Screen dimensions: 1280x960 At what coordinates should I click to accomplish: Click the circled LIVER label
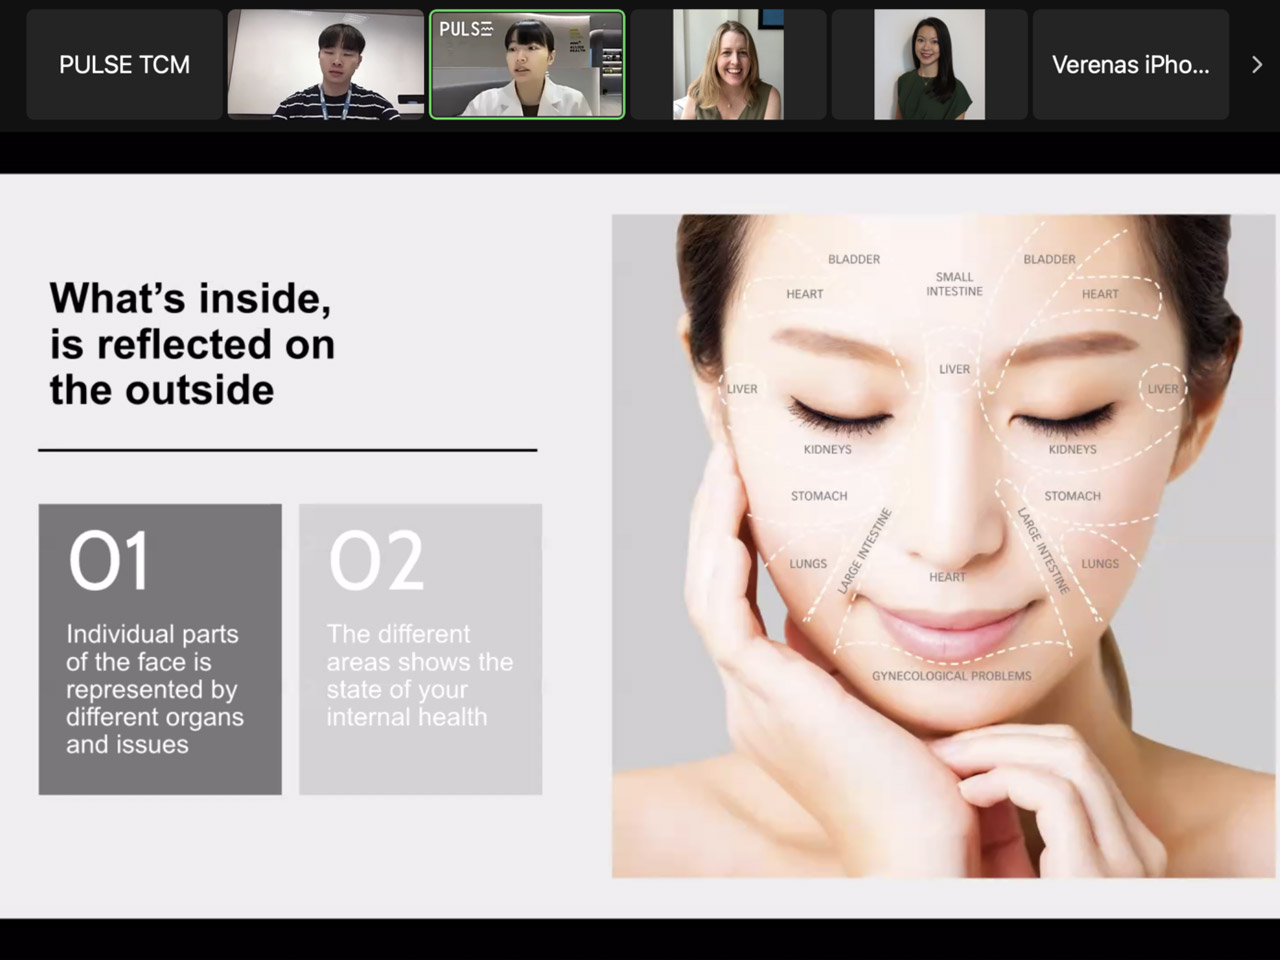[x=1162, y=389]
